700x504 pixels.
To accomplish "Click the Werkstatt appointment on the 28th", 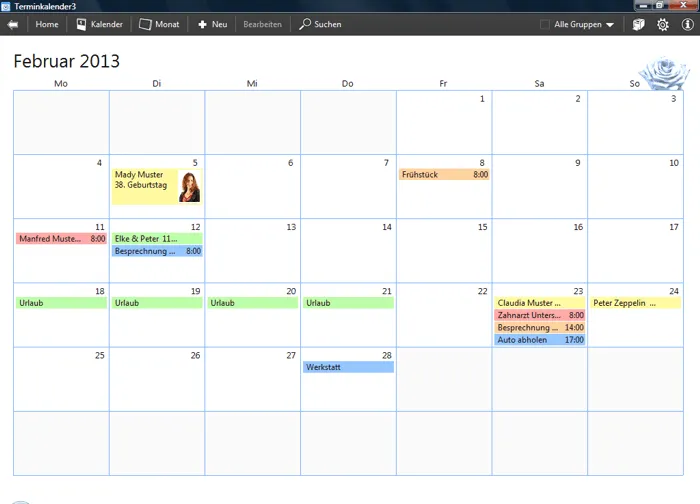I will point(348,367).
